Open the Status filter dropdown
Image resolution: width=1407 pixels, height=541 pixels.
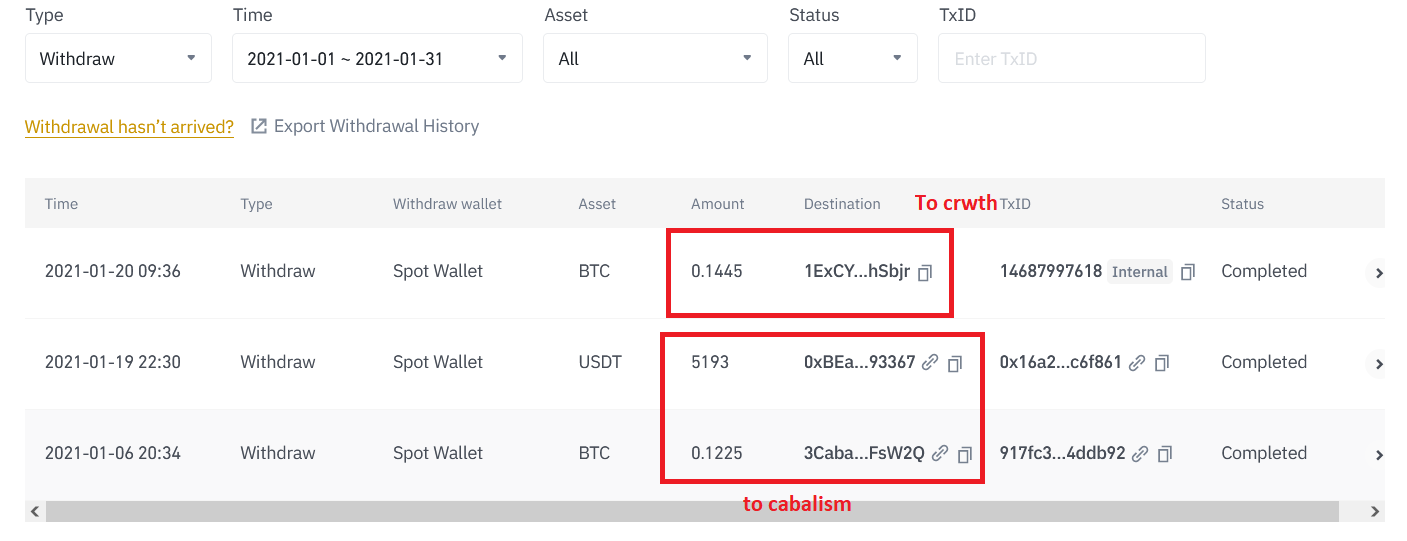pos(853,58)
